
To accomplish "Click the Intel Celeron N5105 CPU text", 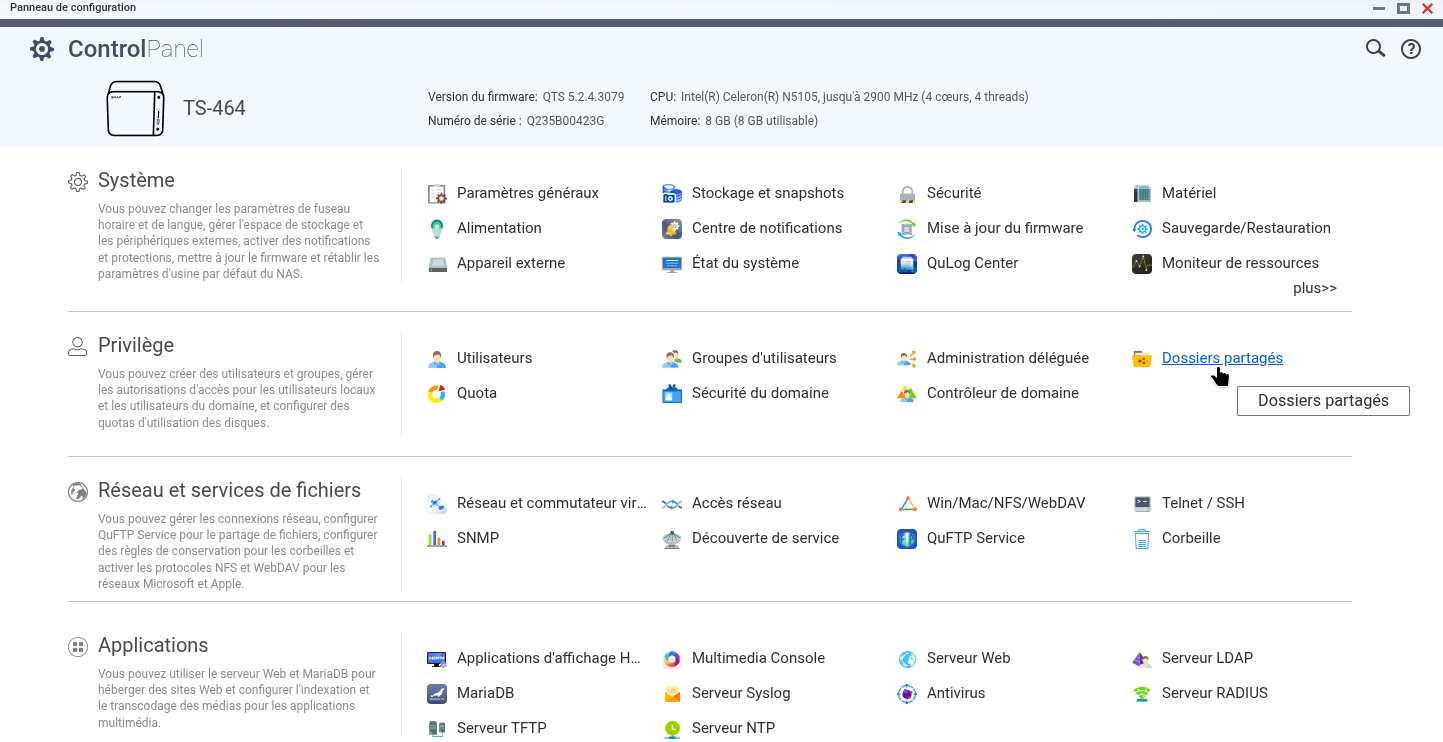I will pyautogui.click(x=854, y=97).
